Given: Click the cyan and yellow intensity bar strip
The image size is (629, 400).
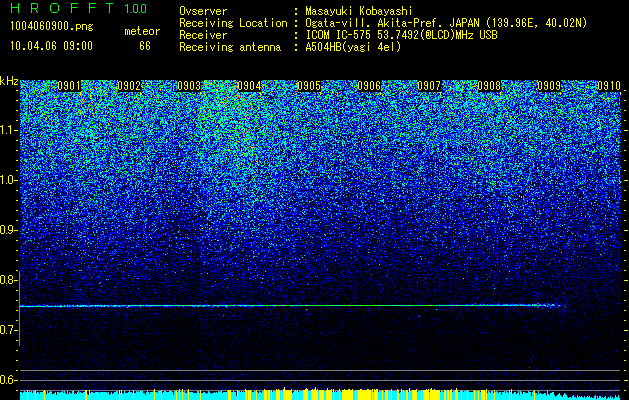Looking at the screenshot, I should pos(320,394).
